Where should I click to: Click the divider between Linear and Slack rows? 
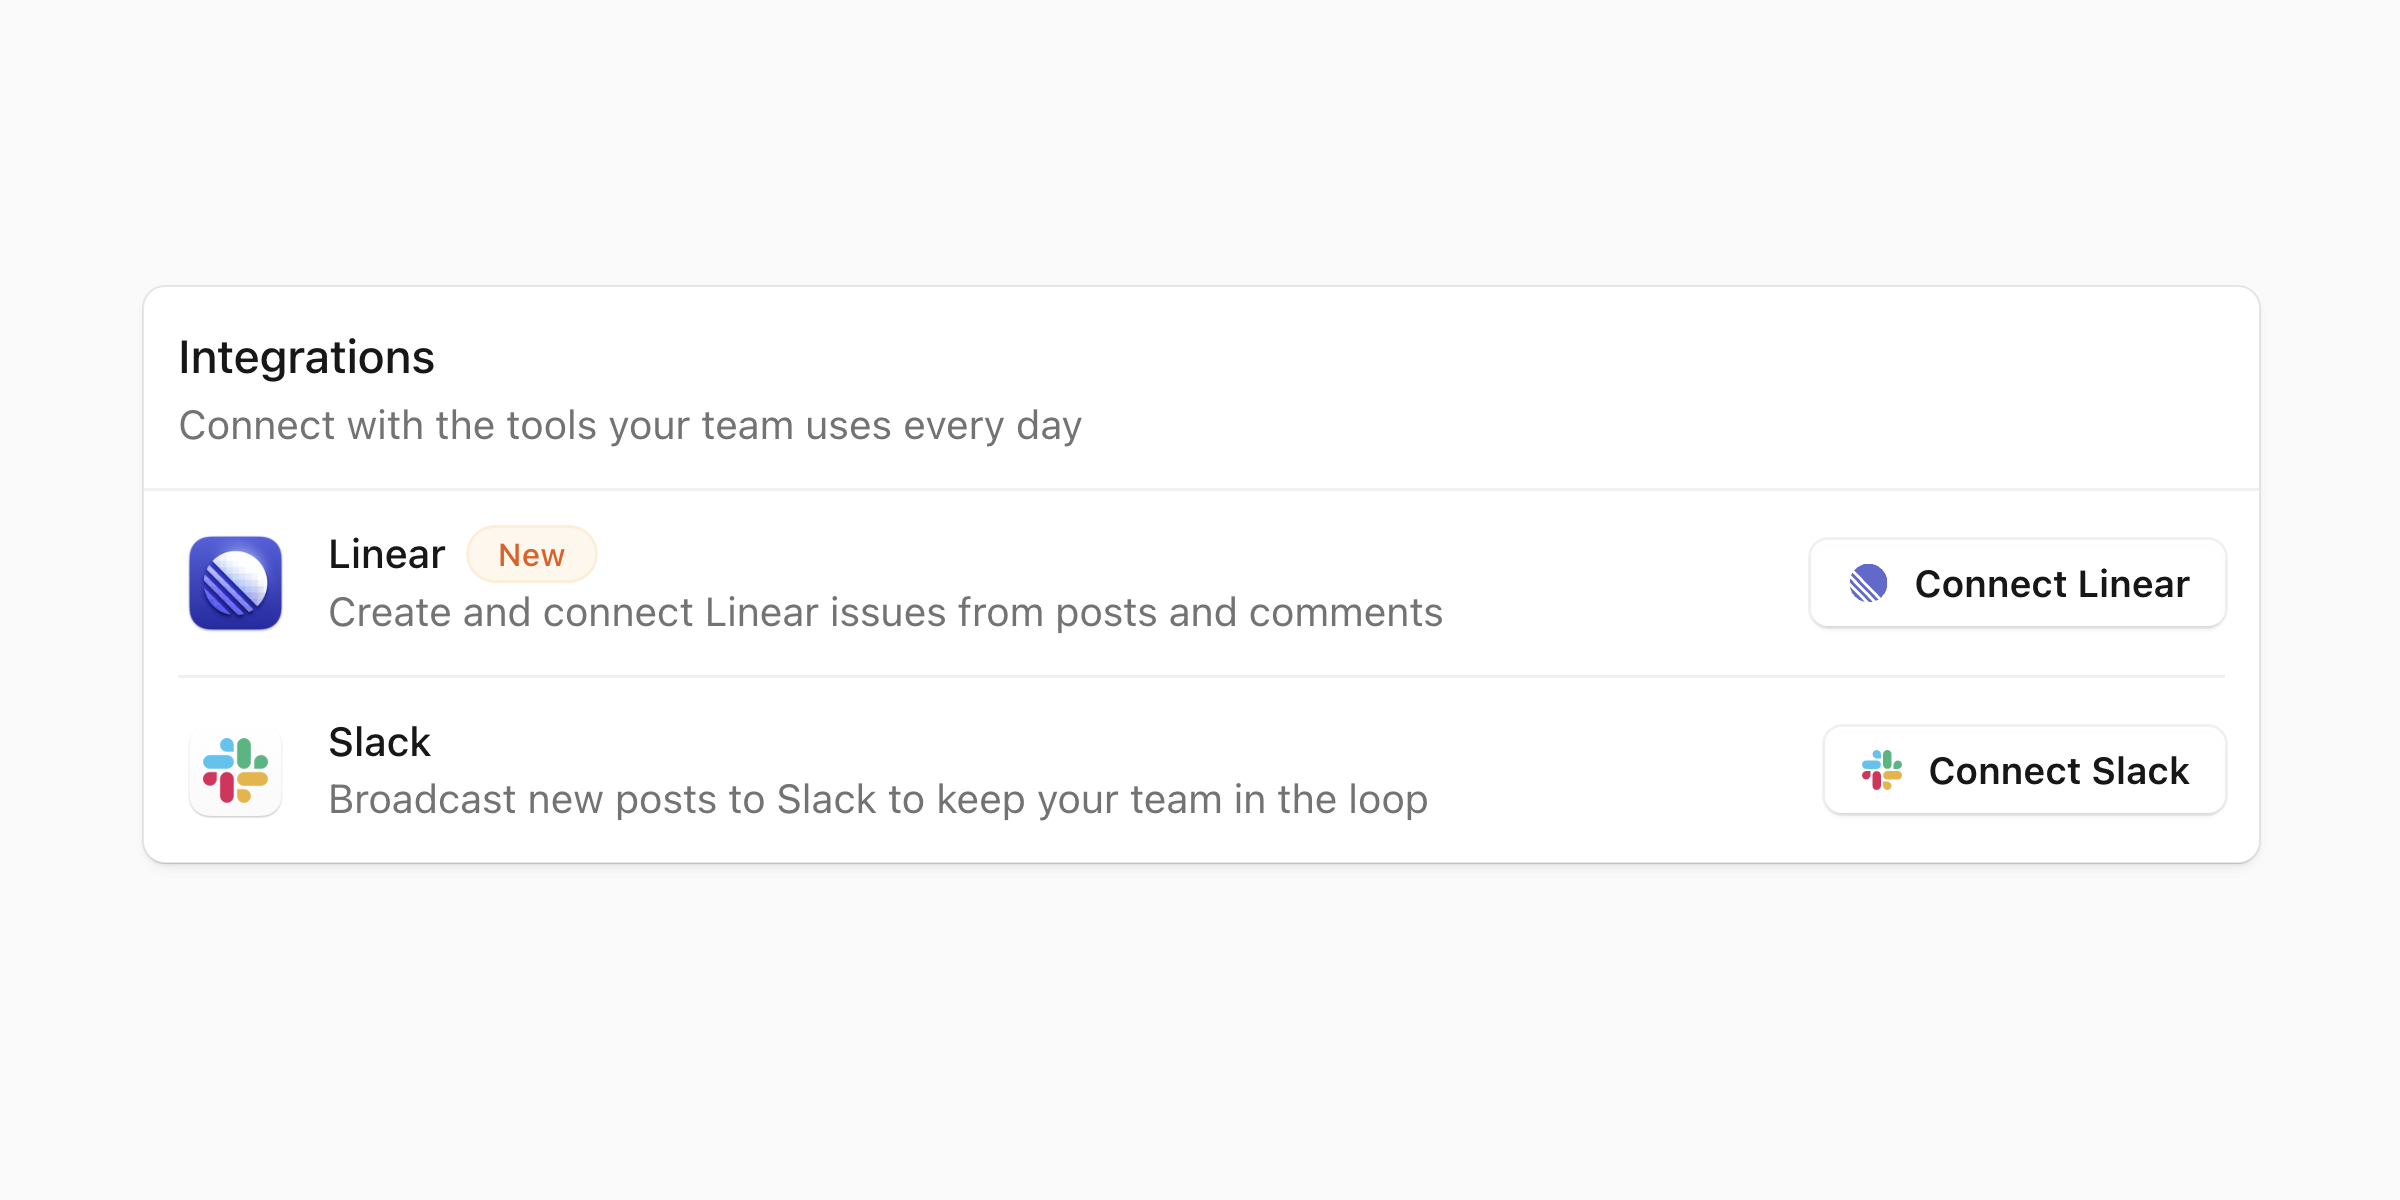click(x=1200, y=677)
